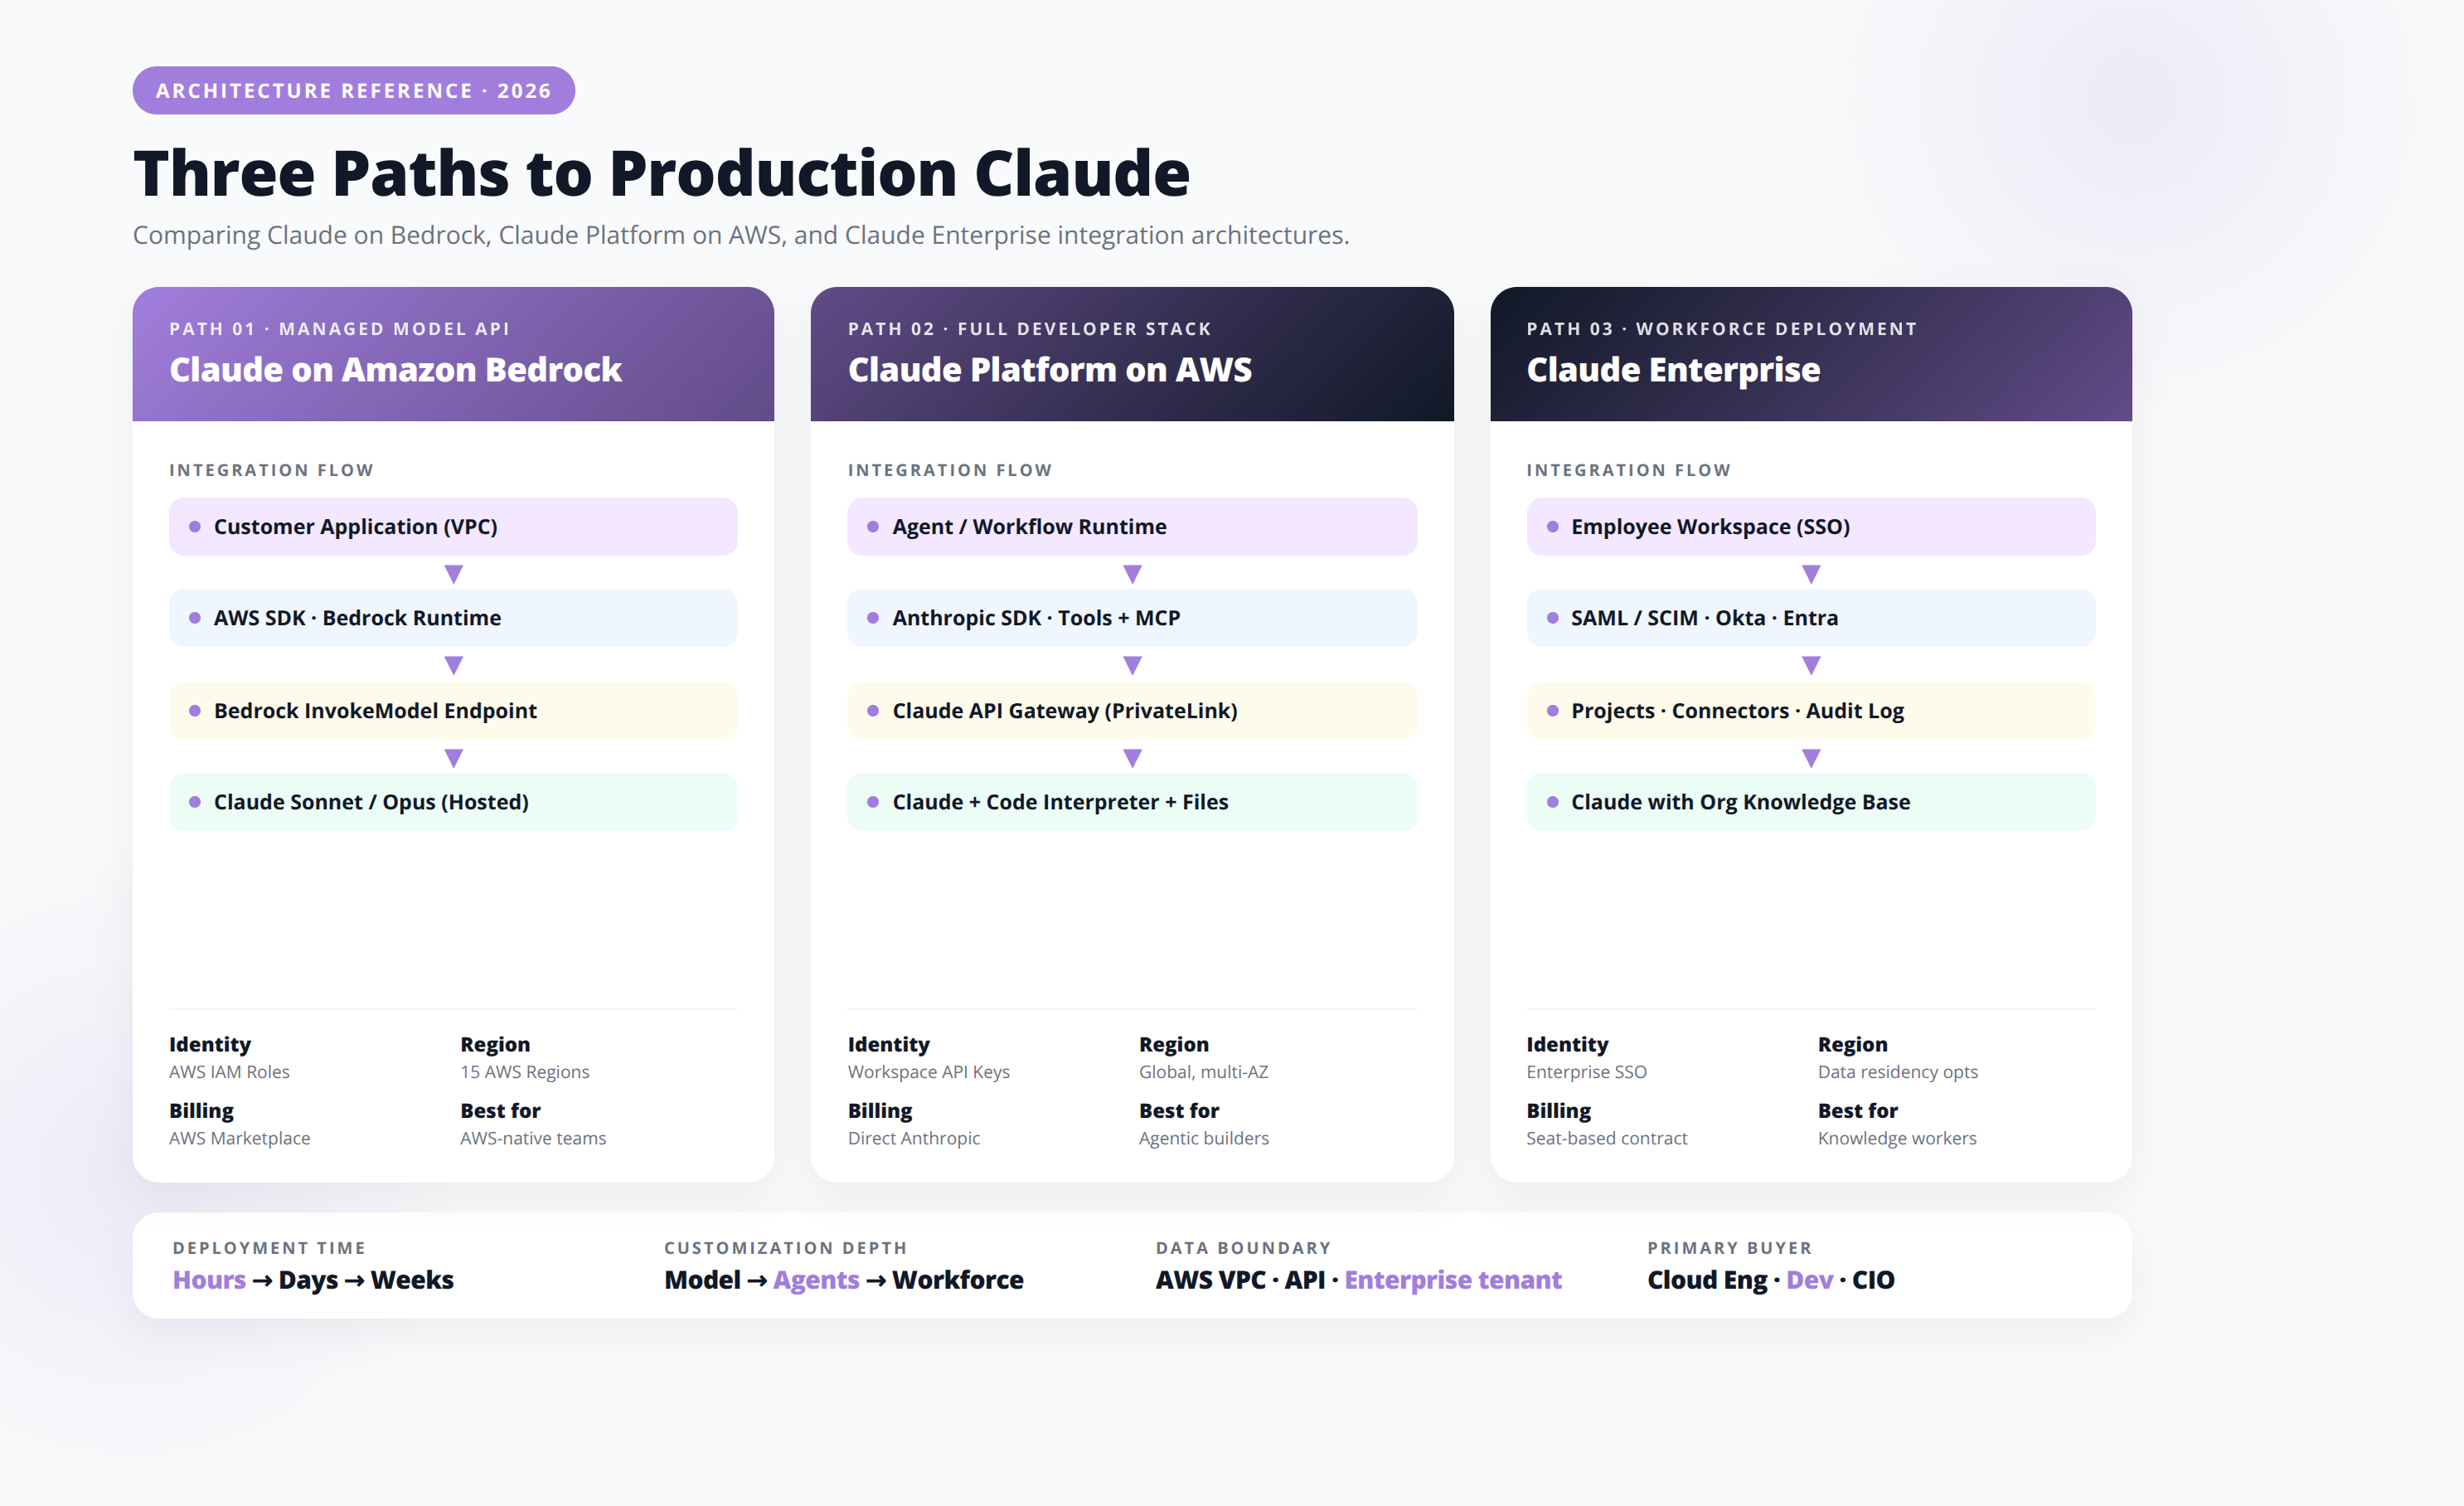The image size is (2464, 1506).
Task: Click bullet dot next to Agent / Workflow Runtime
Action: [x=873, y=526]
